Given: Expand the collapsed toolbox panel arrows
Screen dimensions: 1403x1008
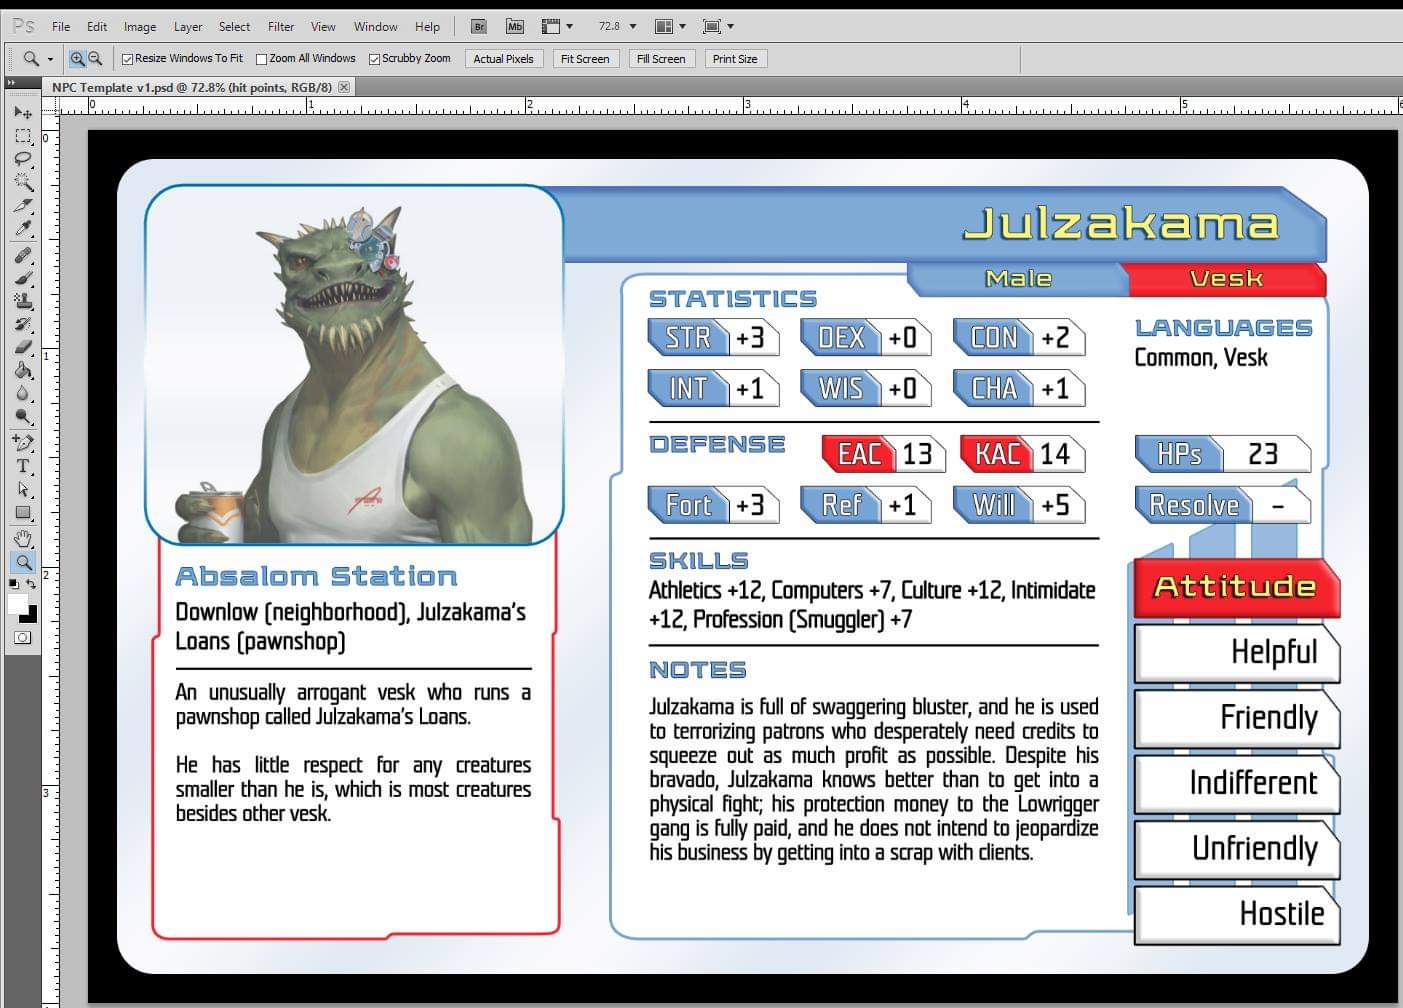Looking at the screenshot, I should pyautogui.click(x=11, y=83).
